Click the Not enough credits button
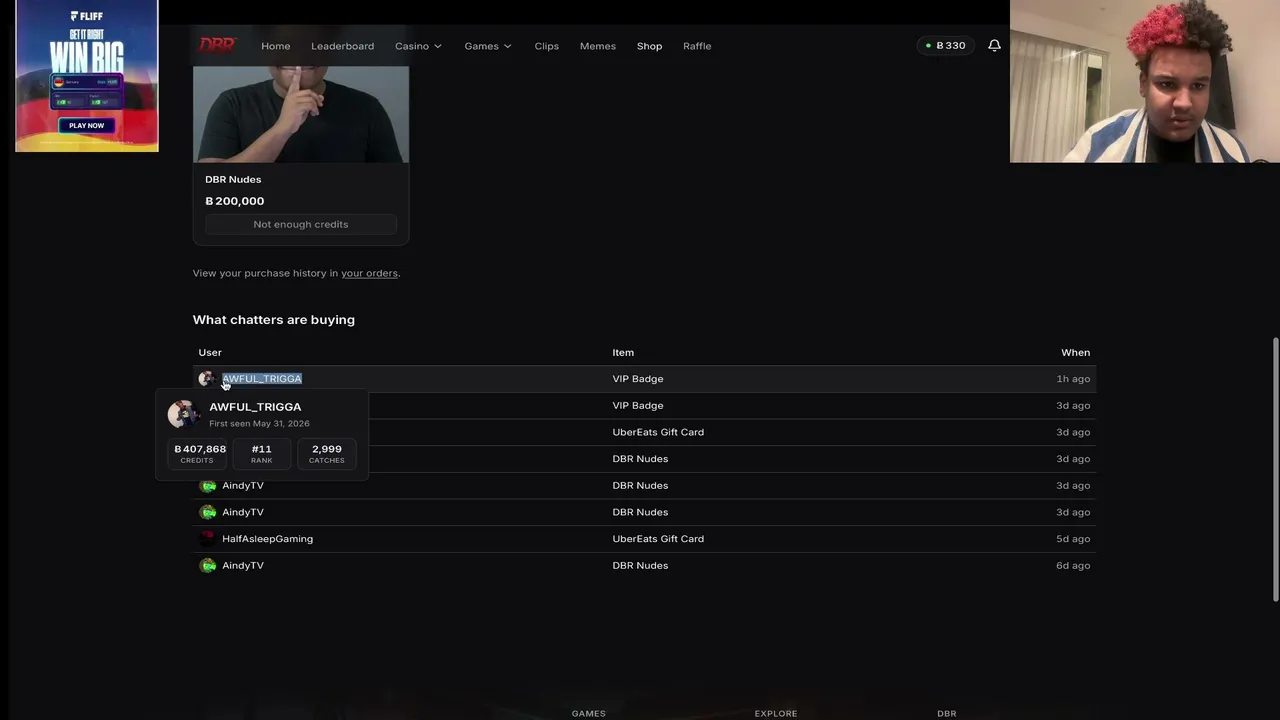 point(301,224)
